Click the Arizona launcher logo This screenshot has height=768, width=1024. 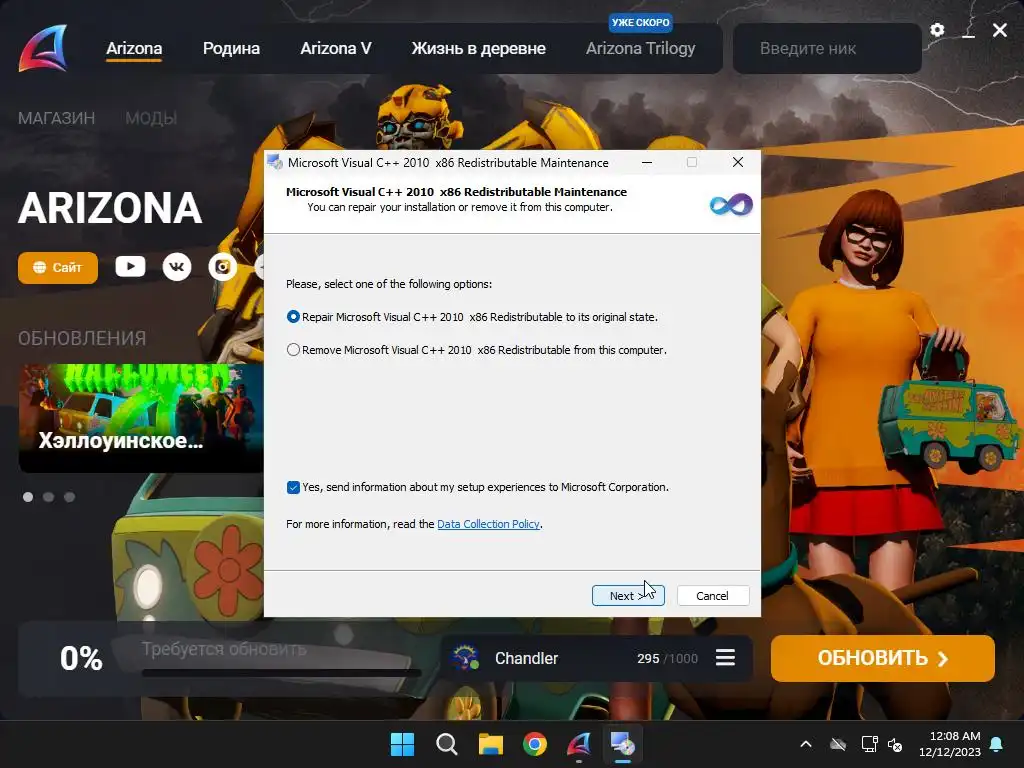point(43,48)
